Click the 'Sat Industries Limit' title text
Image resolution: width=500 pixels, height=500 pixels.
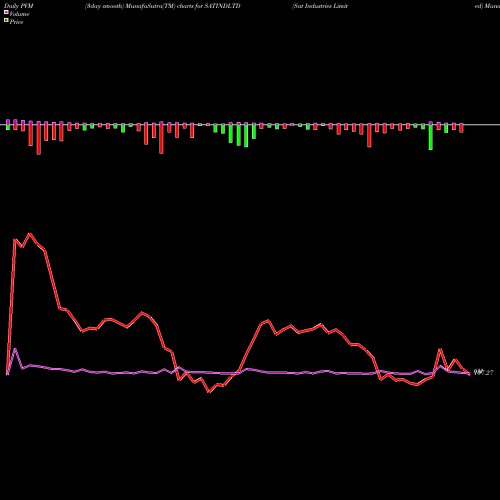coord(320,6)
